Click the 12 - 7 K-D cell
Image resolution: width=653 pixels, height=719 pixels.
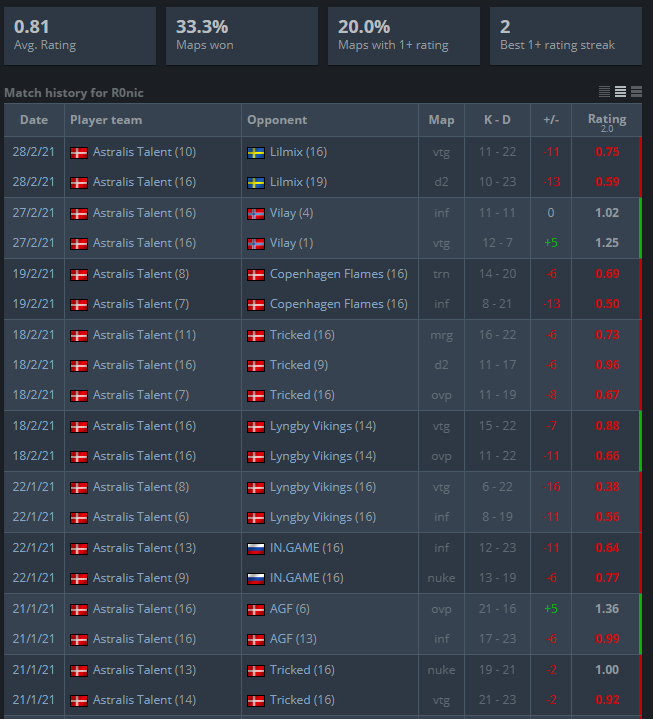[498, 243]
